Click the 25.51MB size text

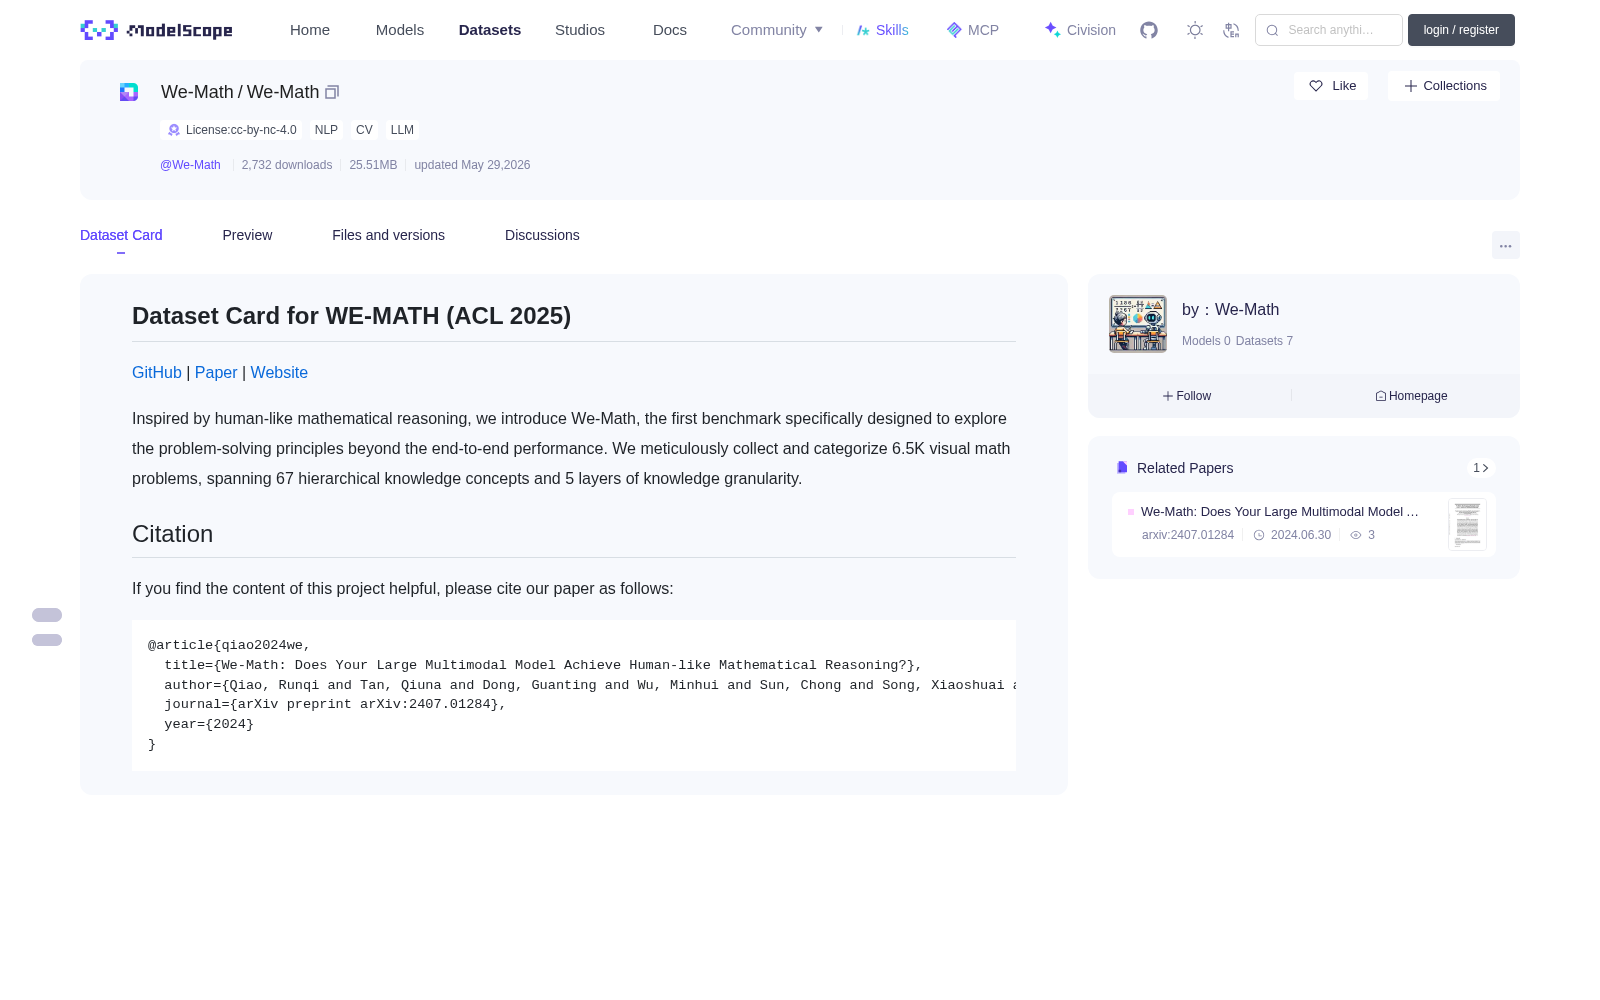[373, 165]
